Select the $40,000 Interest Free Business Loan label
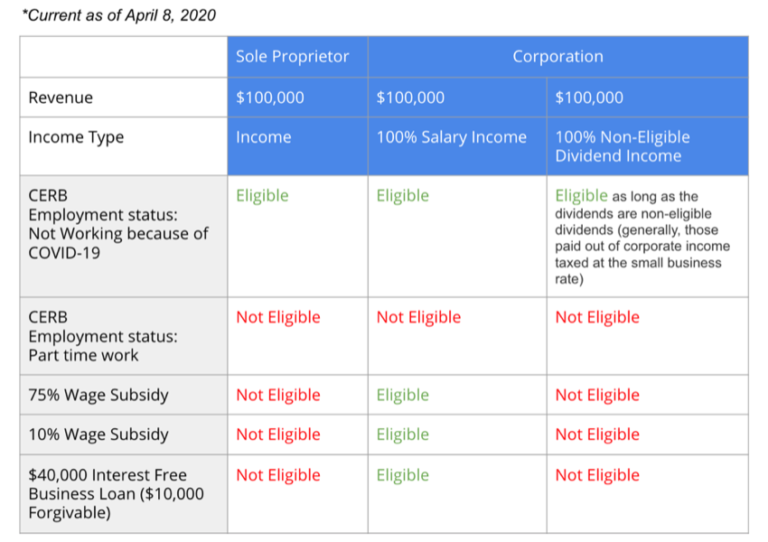 pyautogui.click(x=116, y=494)
